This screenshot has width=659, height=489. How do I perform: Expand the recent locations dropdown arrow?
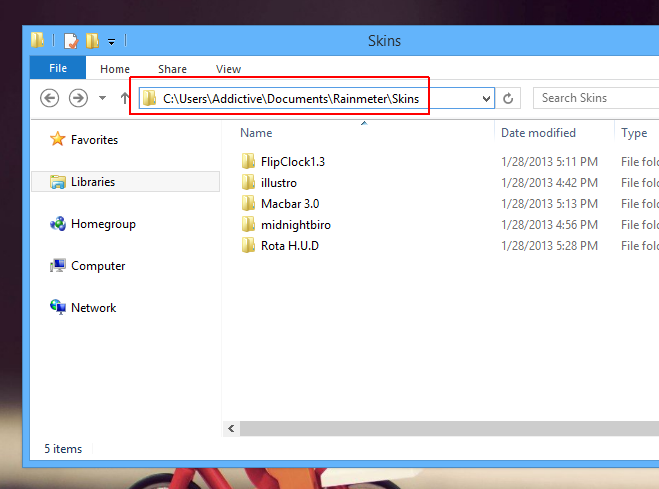(x=103, y=98)
